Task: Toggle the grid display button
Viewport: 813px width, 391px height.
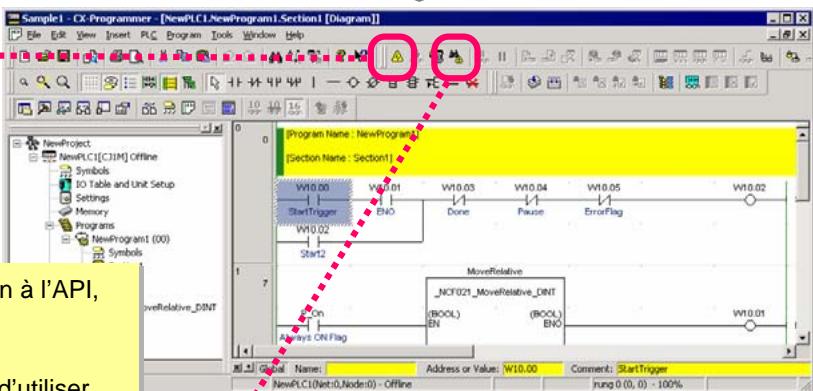Action: coord(90,82)
